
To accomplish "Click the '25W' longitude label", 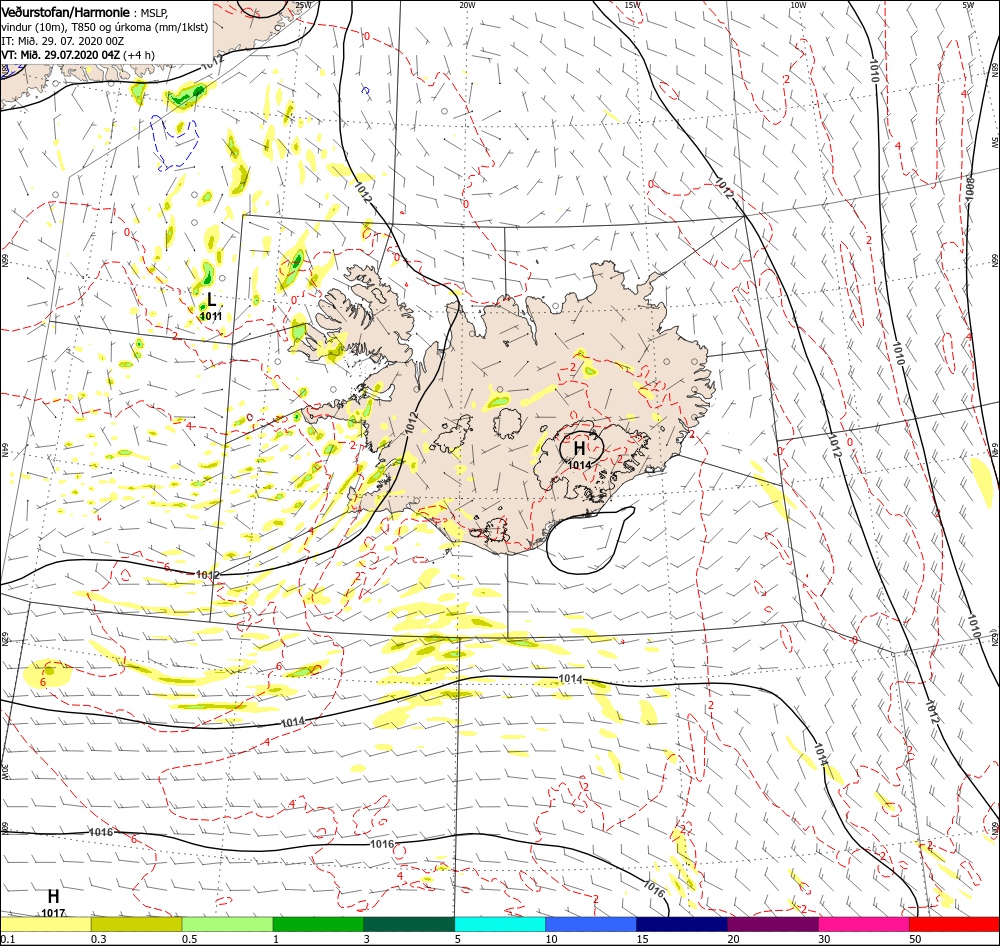I will pos(303,5).
